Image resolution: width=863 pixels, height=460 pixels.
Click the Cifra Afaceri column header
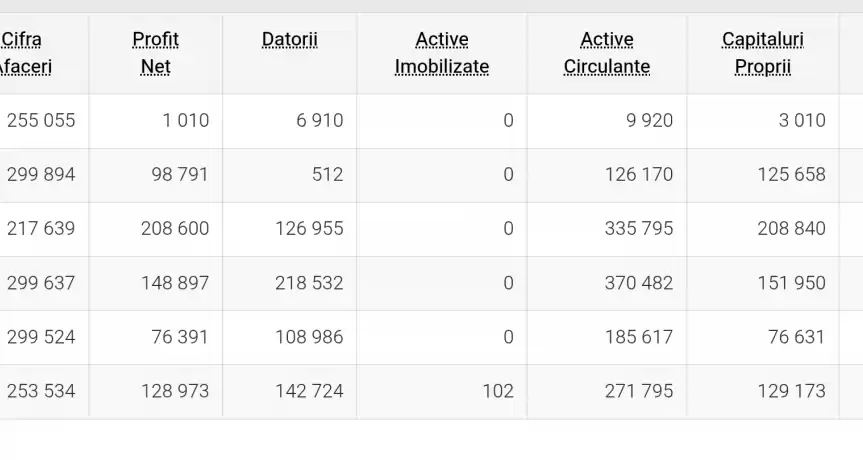point(25,53)
